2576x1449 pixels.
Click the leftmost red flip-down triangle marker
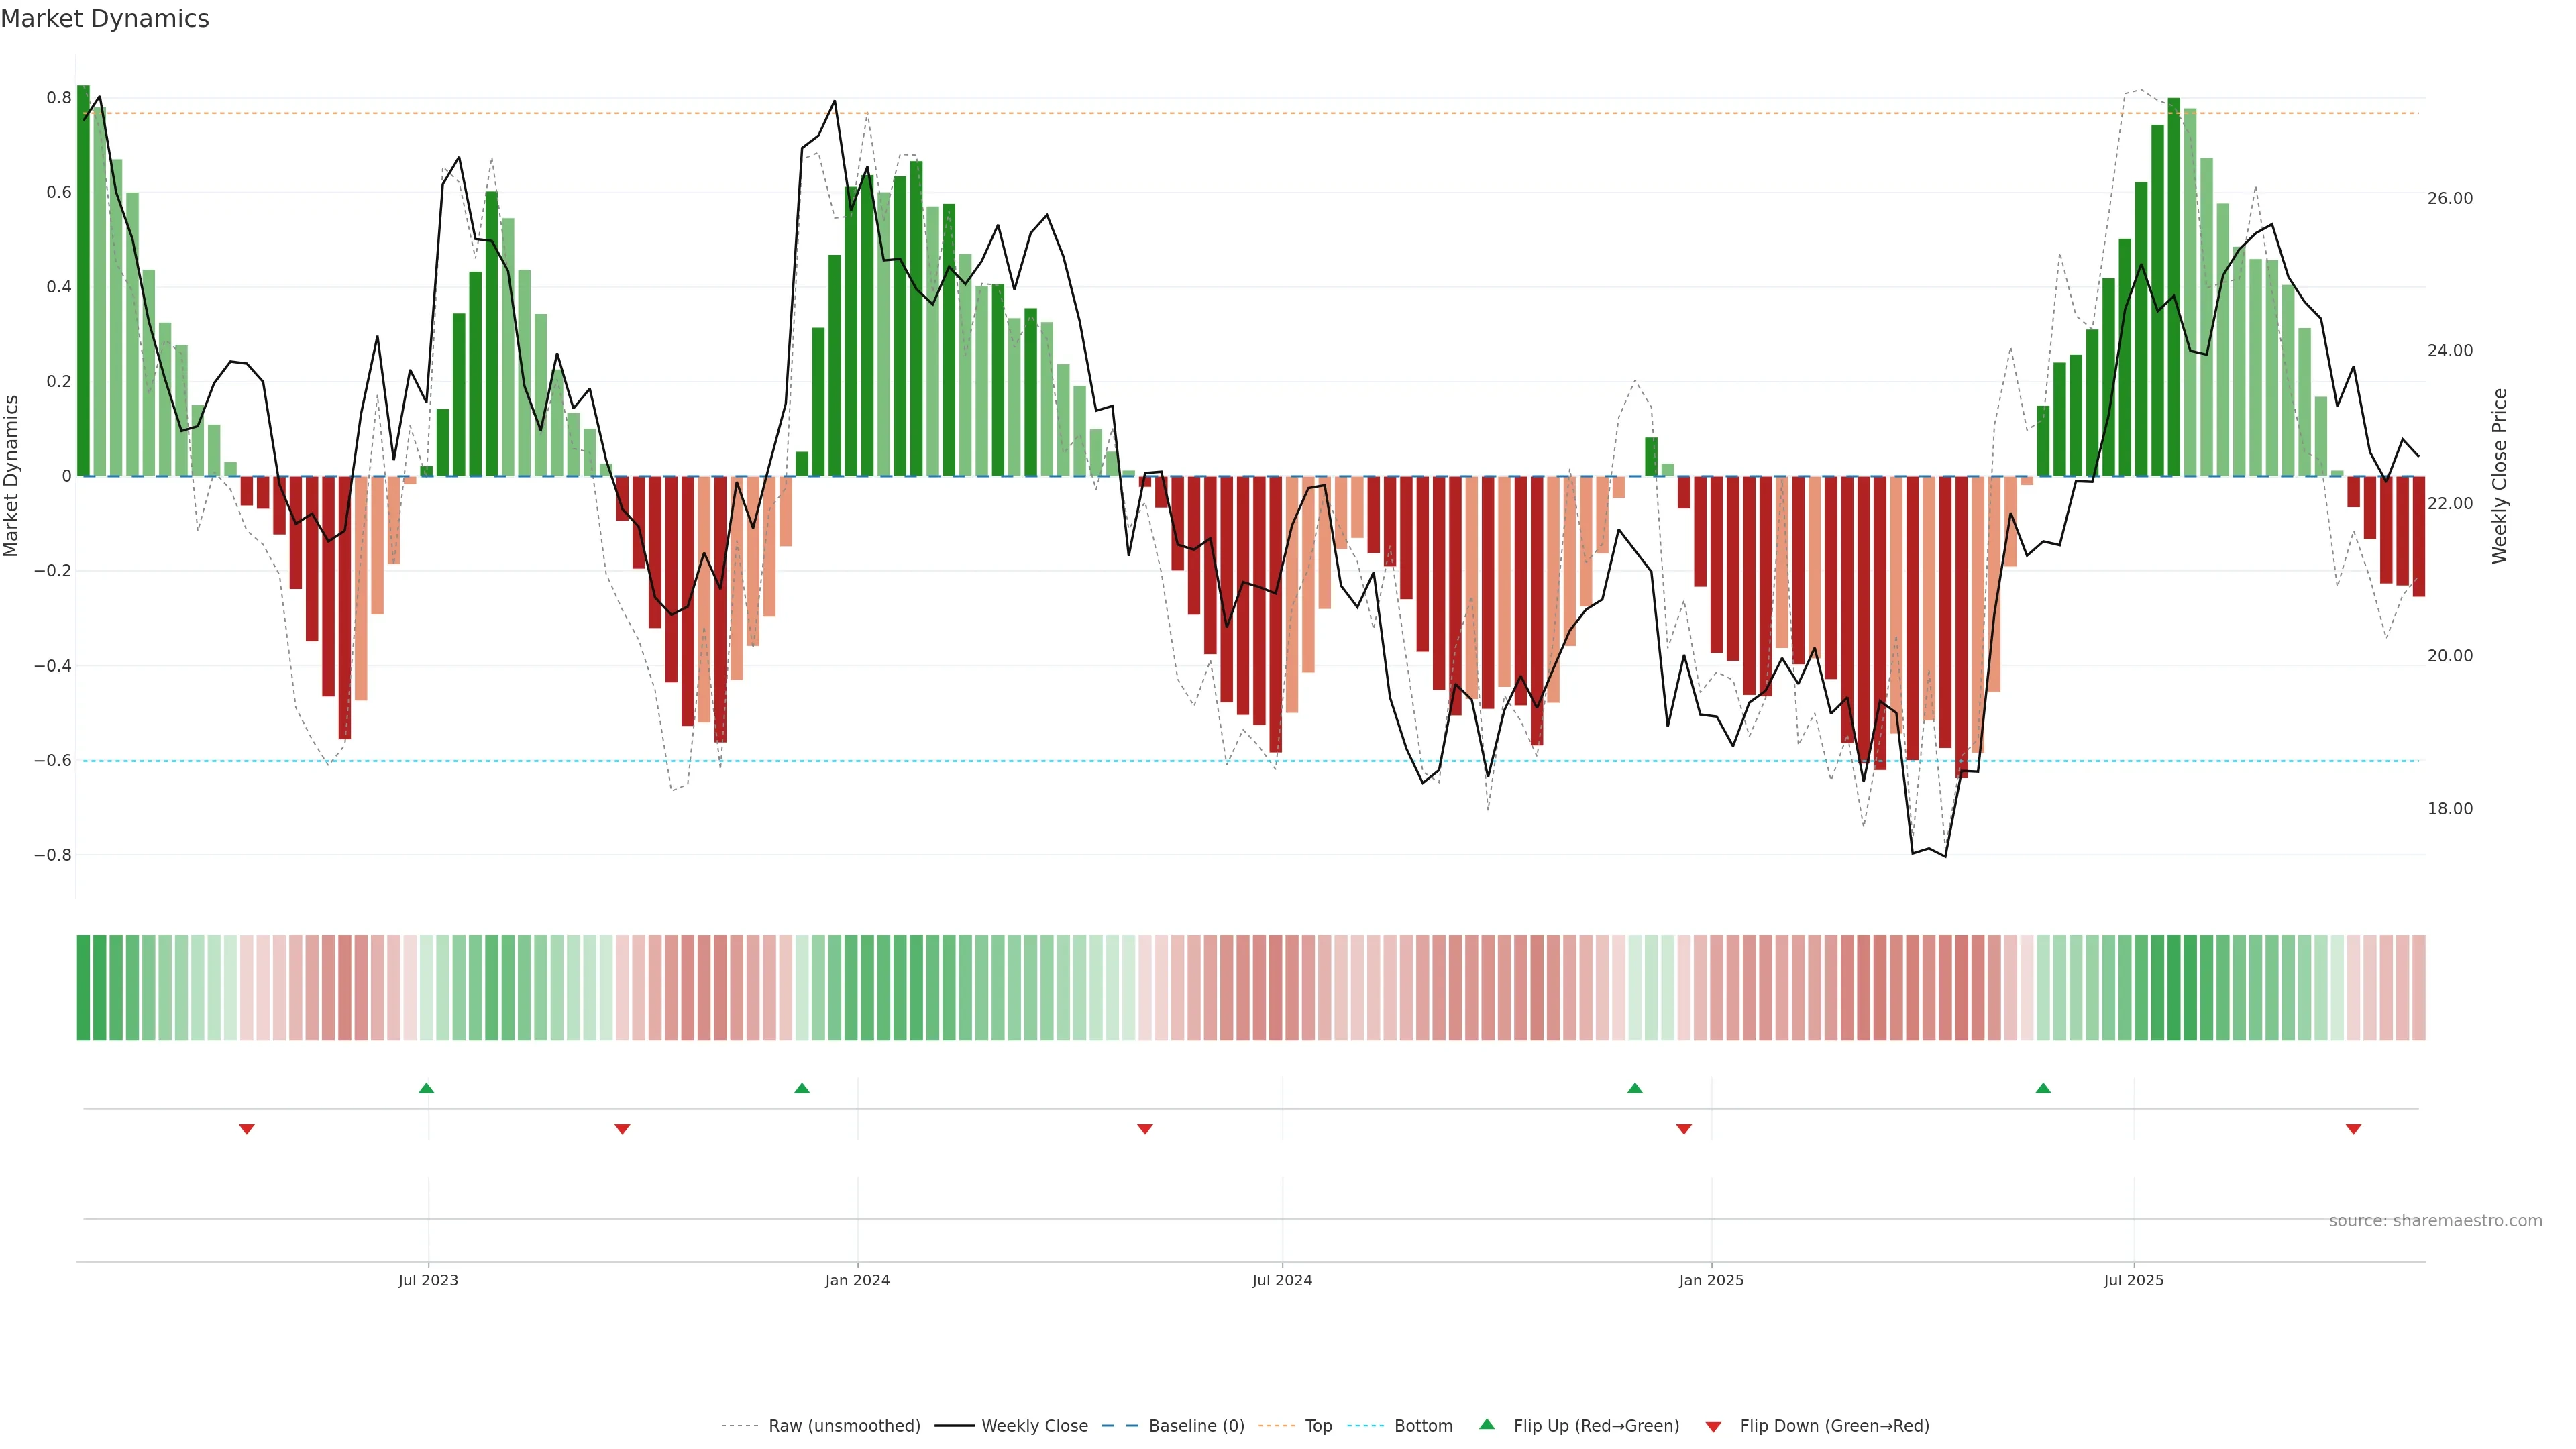coord(247,1129)
